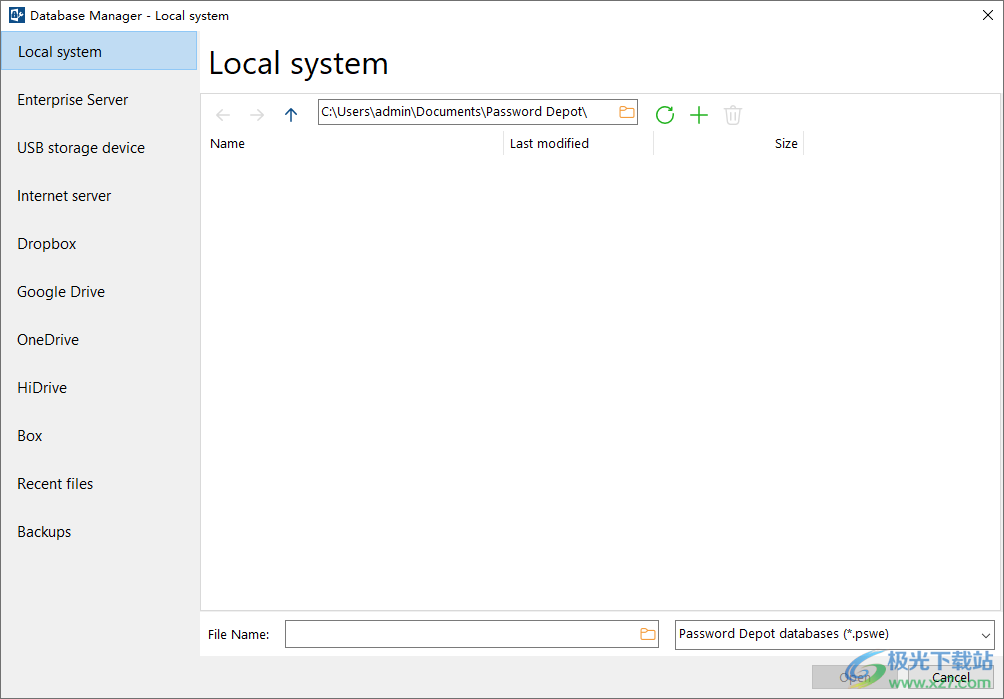Show Recent files list
Viewport: 1004px width, 699px height.
click(99, 484)
